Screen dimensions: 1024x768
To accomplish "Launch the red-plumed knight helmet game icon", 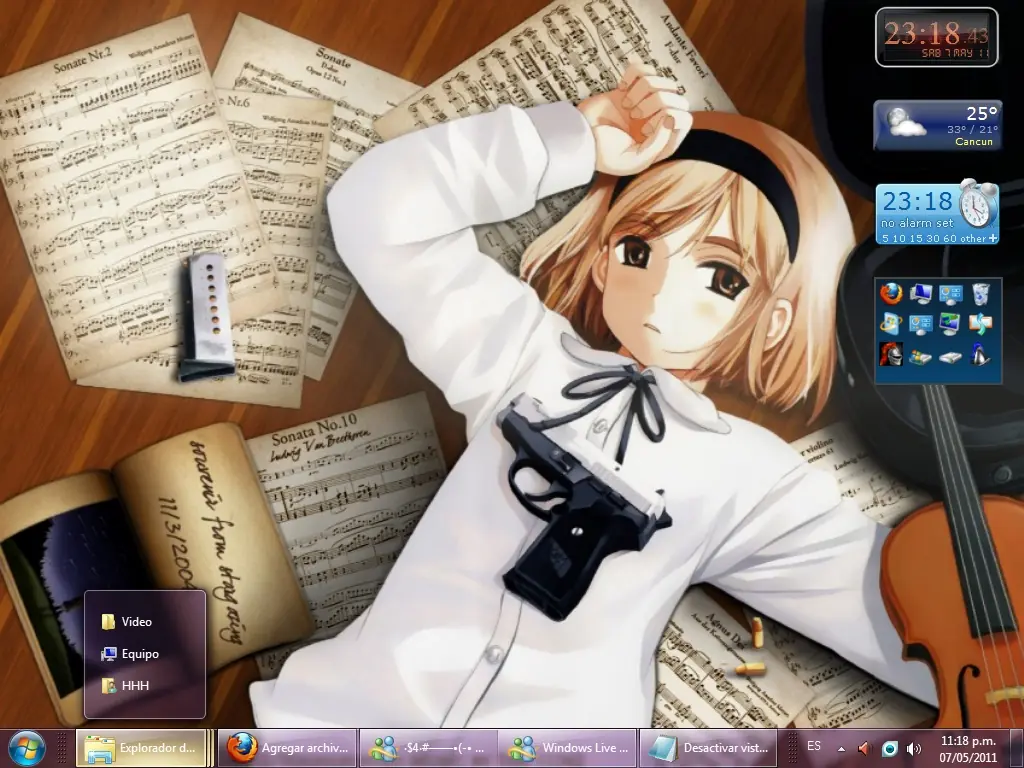I will click(891, 354).
